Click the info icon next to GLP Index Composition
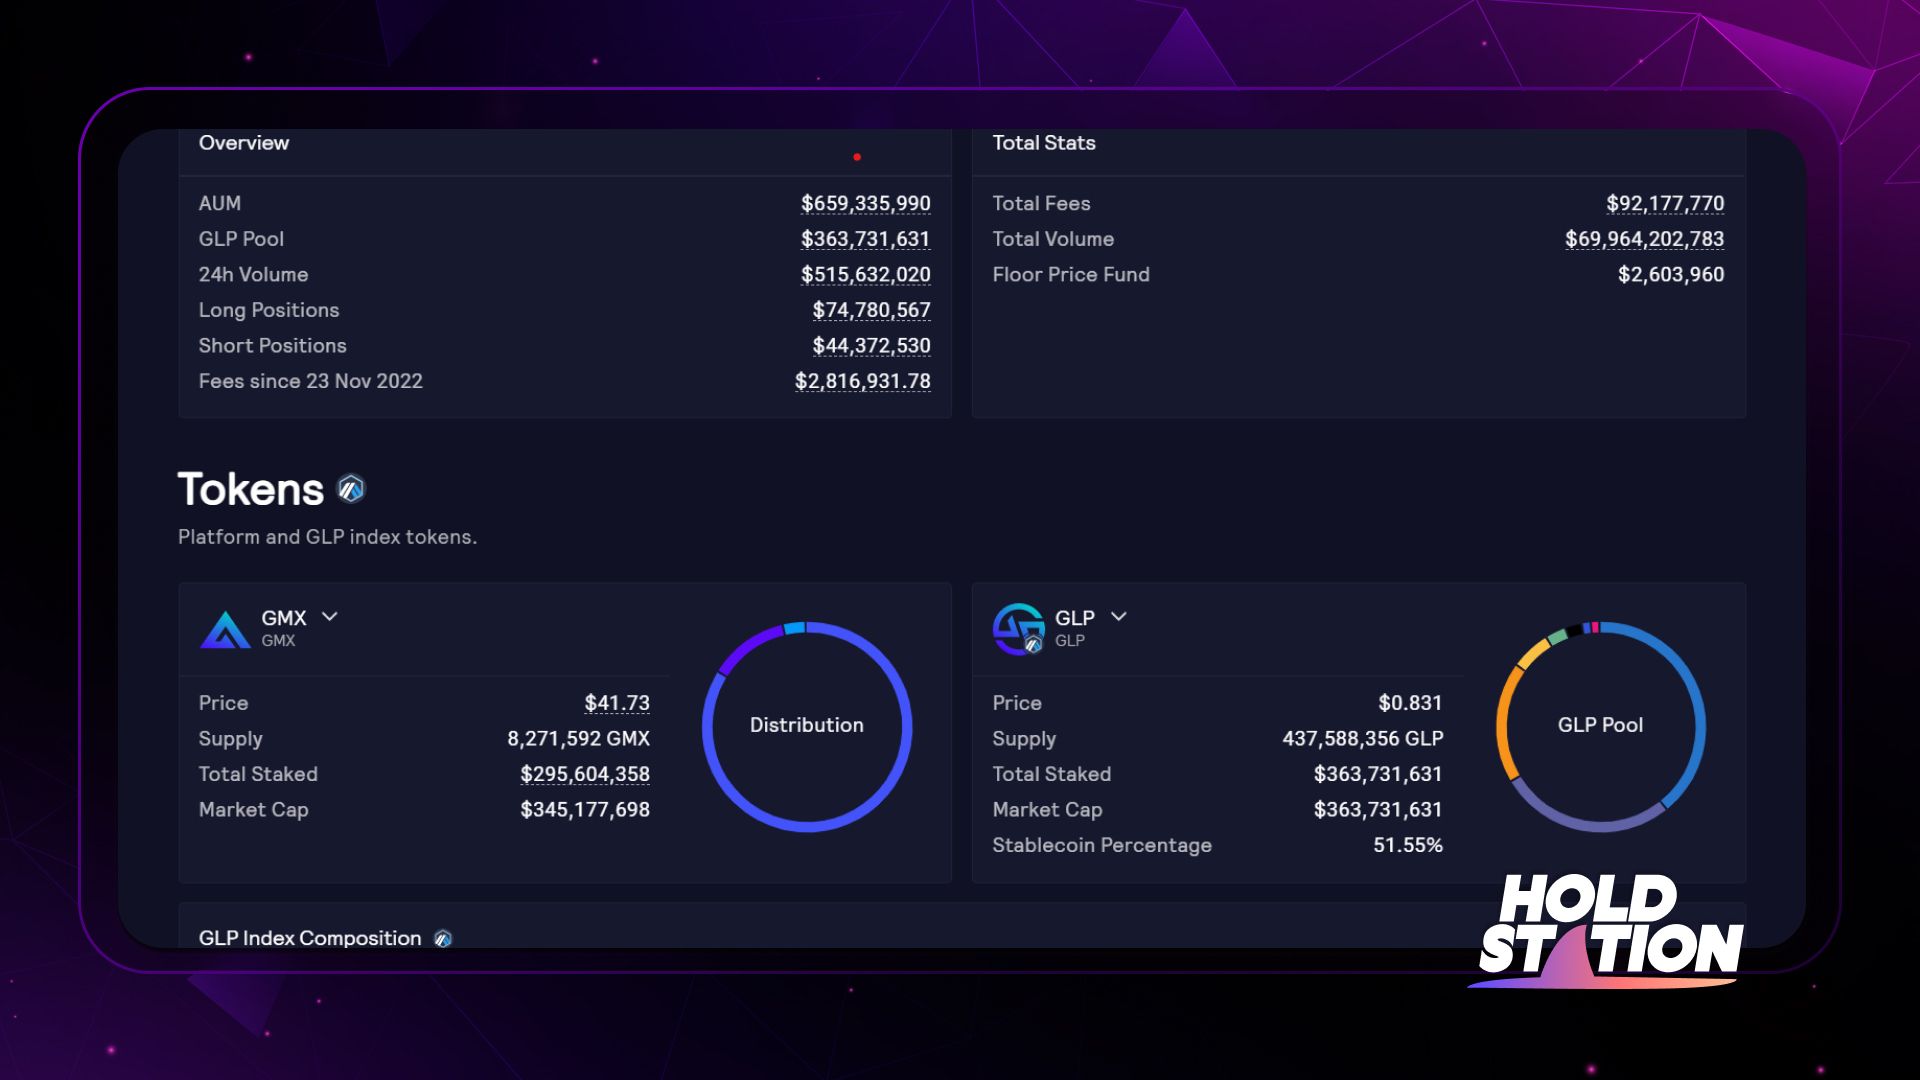The height and width of the screenshot is (1080, 1920). click(x=443, y=939)
